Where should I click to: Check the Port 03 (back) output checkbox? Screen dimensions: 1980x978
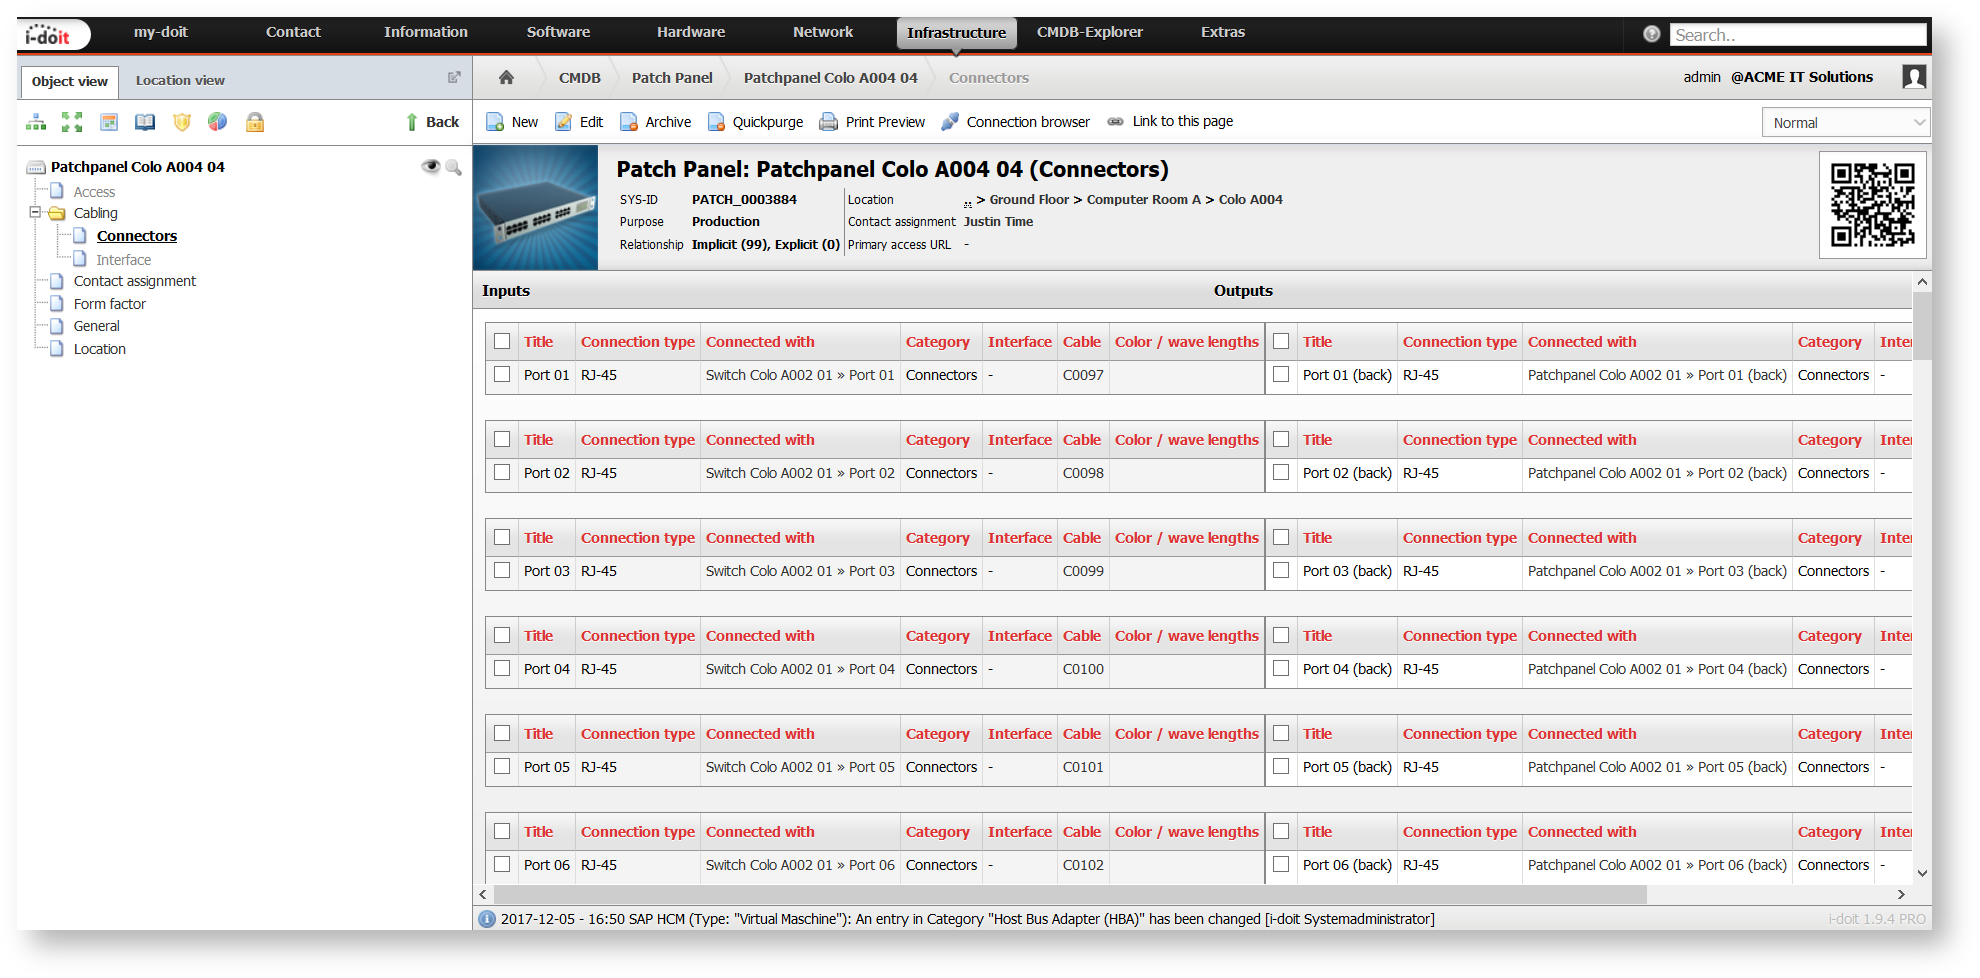1281,570
